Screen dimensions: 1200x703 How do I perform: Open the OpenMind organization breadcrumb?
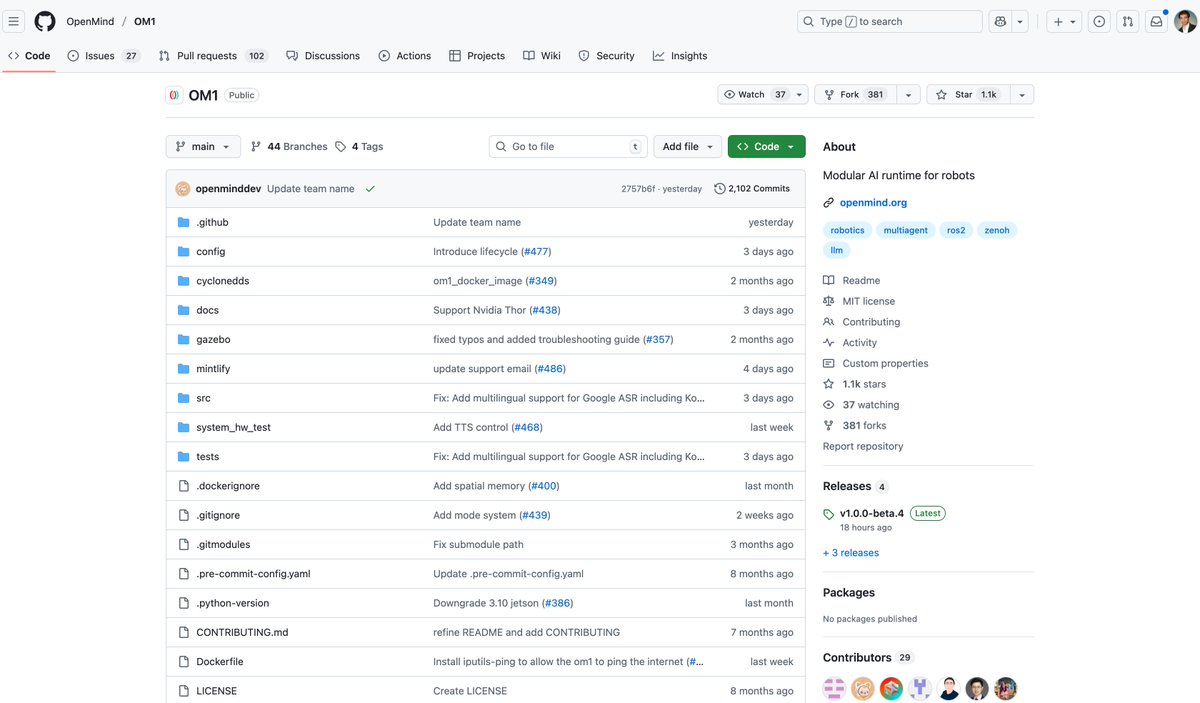90,21
